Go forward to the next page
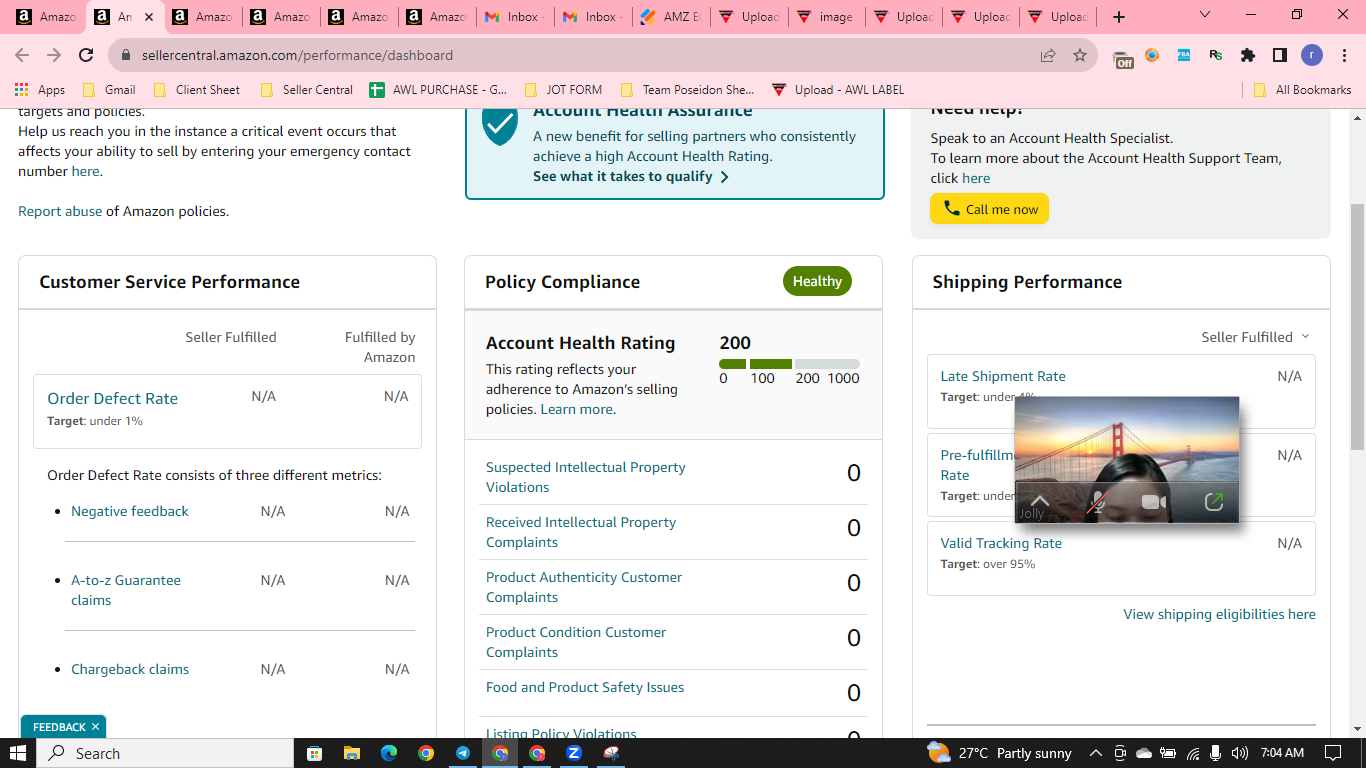 (x=54, y=55)
